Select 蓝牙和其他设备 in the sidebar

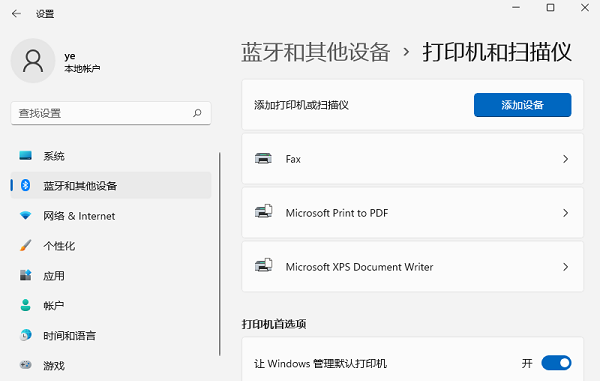111,186
